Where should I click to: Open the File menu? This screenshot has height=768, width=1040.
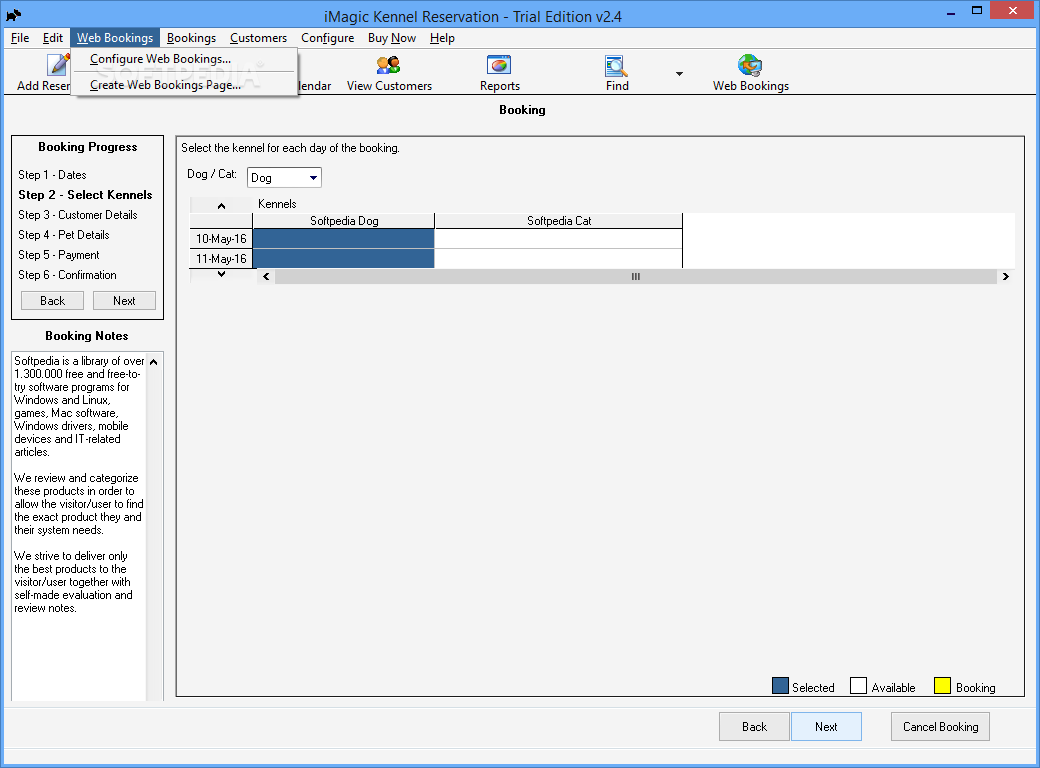pos(20,38)
